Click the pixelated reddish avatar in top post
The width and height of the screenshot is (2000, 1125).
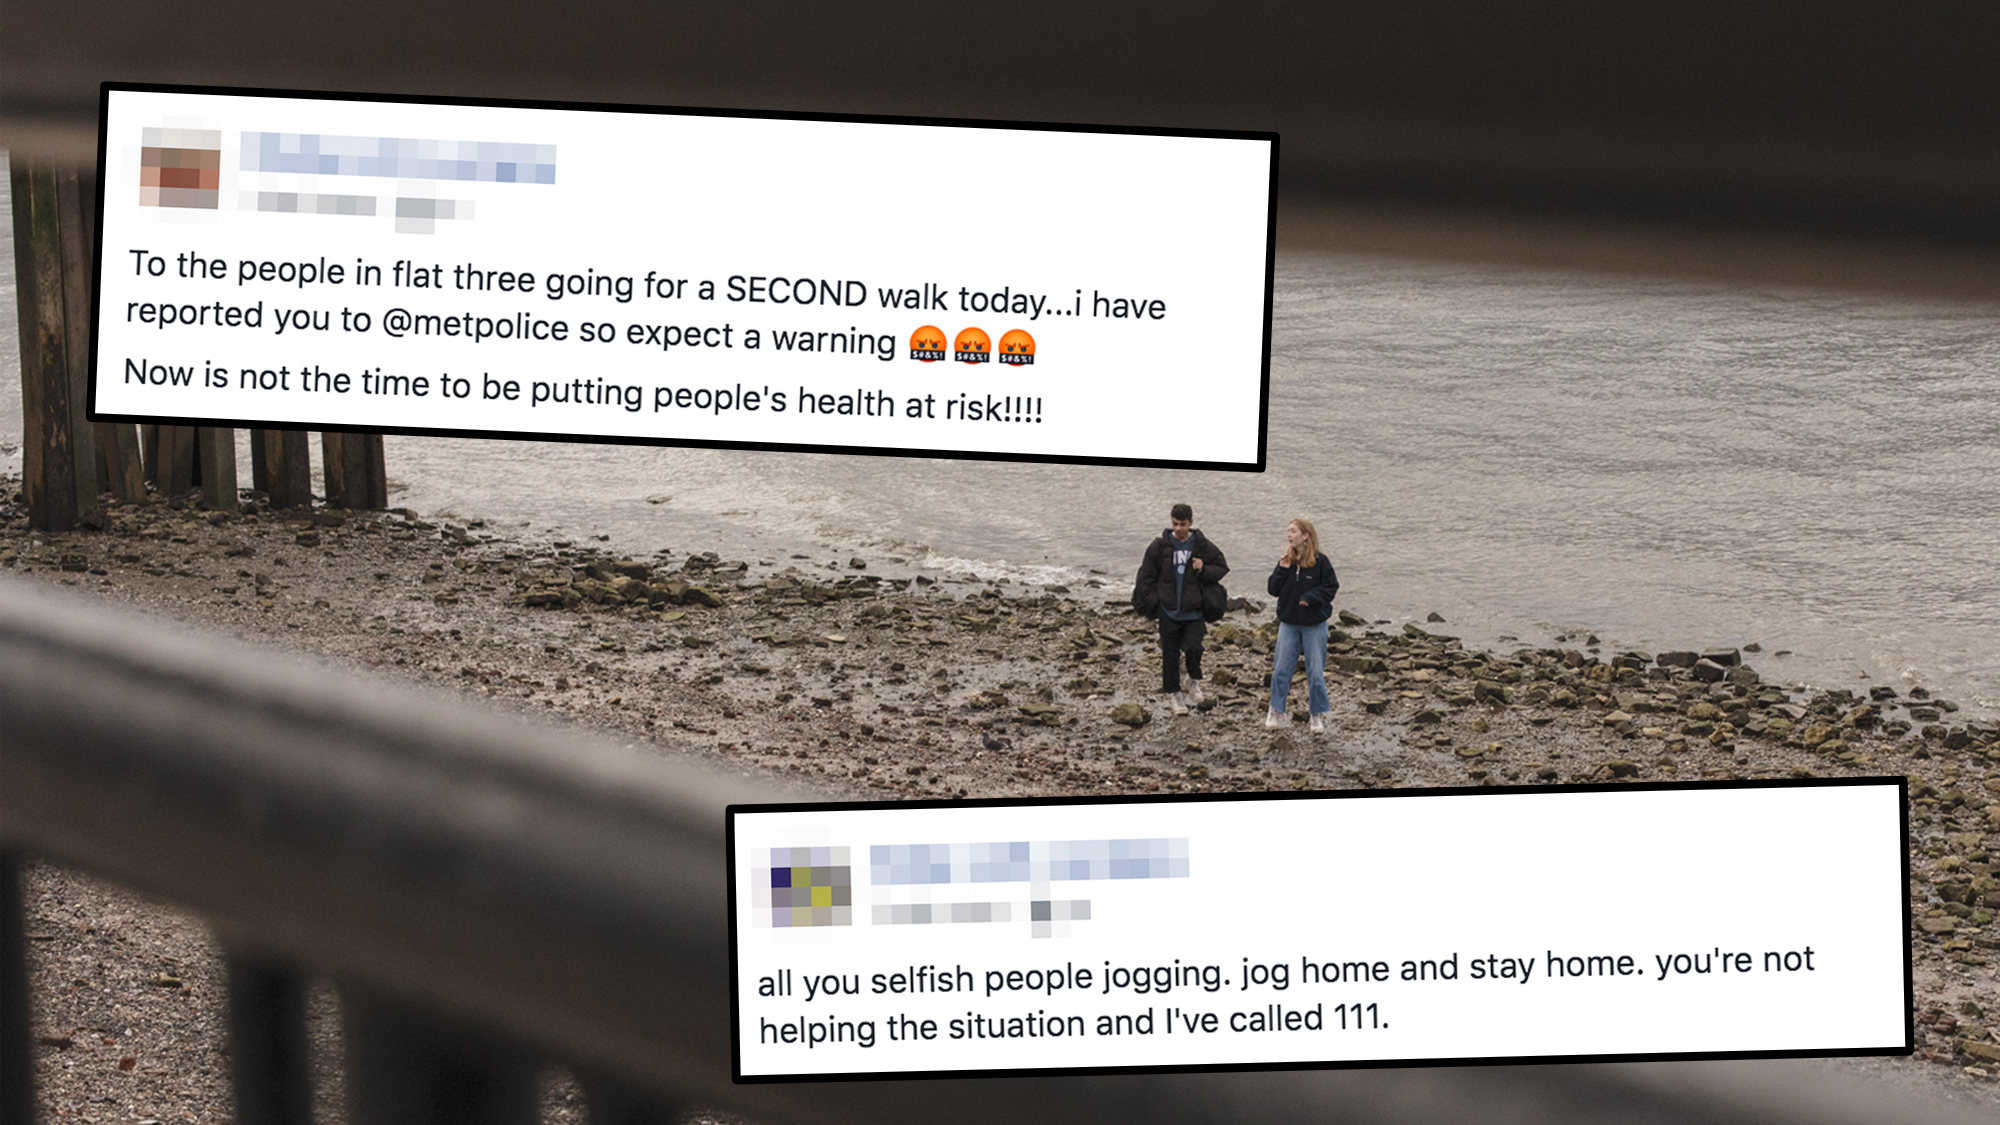pyautogui.click(x=180, y=167)
